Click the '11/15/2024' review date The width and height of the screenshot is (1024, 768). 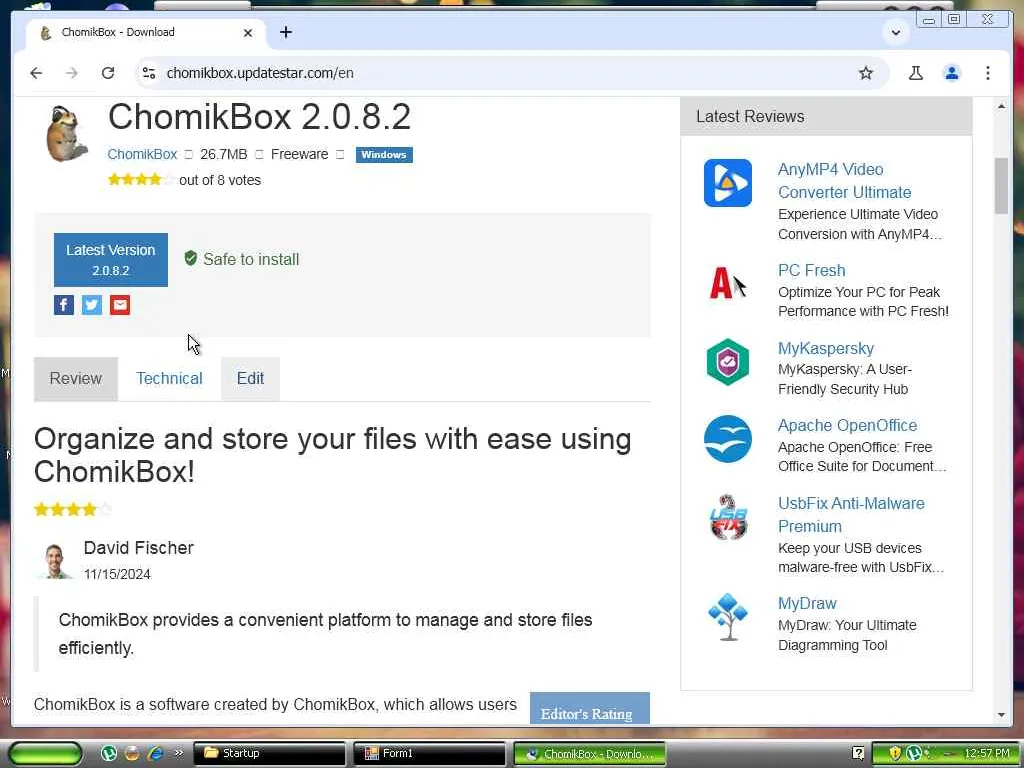click(x=117, y=574)
